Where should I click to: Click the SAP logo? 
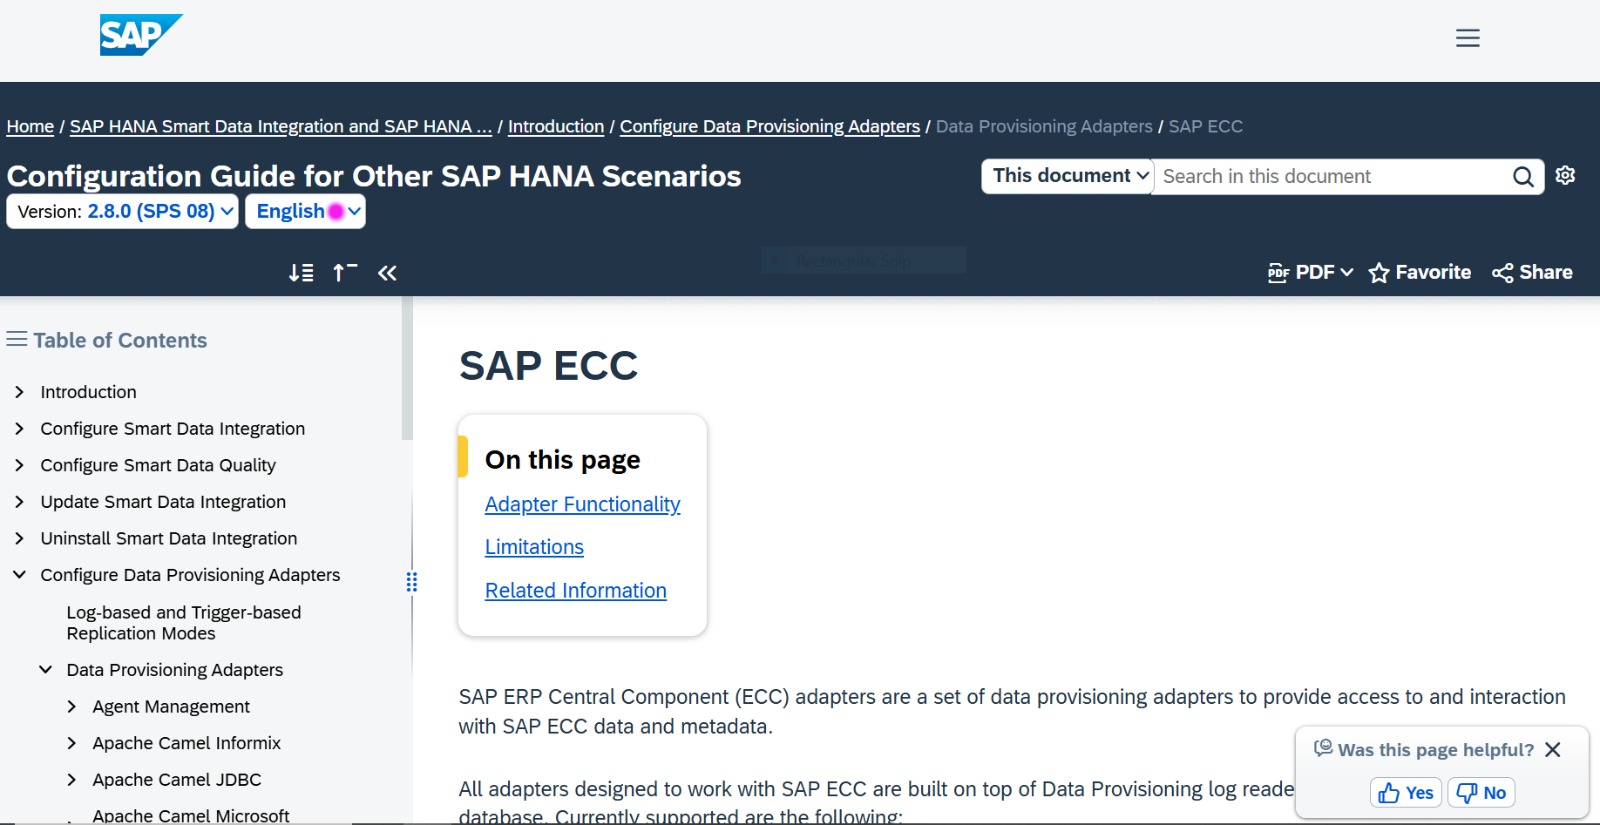[141, 35]
